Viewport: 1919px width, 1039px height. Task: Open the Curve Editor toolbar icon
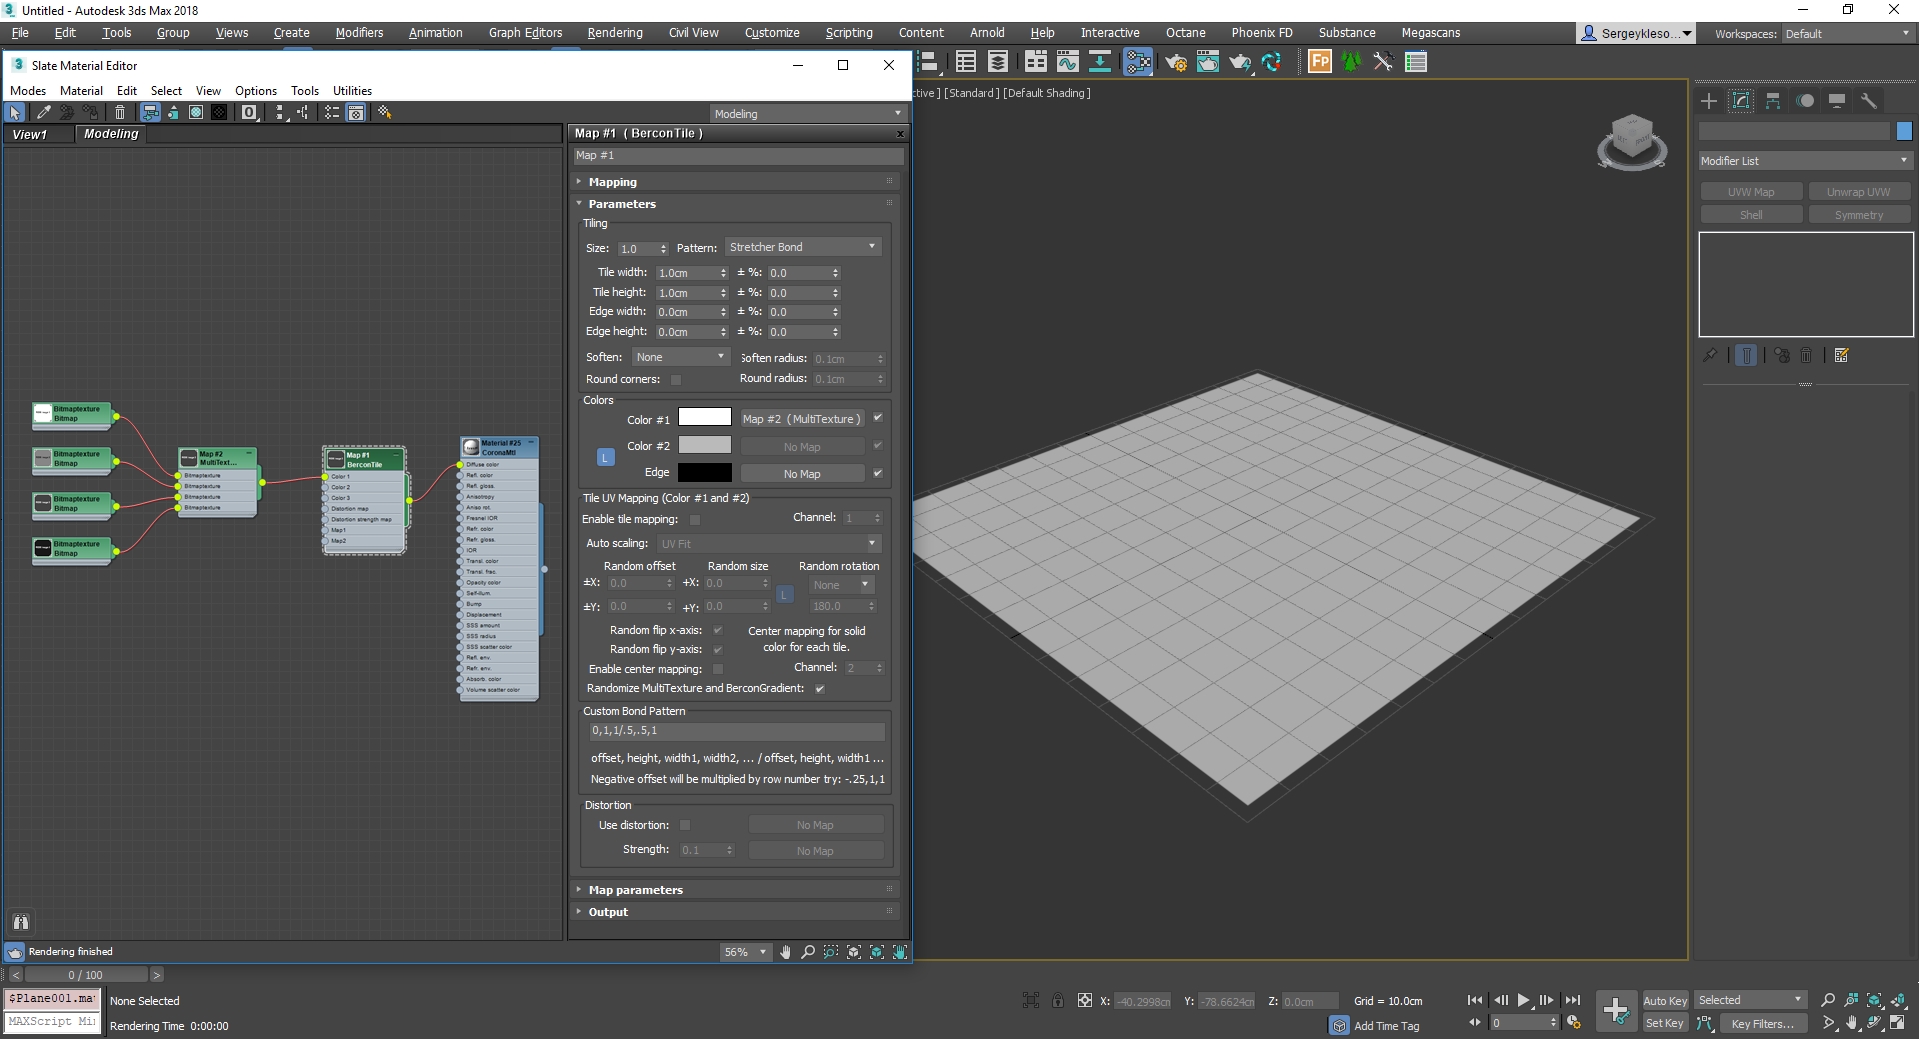(1068, 62)
